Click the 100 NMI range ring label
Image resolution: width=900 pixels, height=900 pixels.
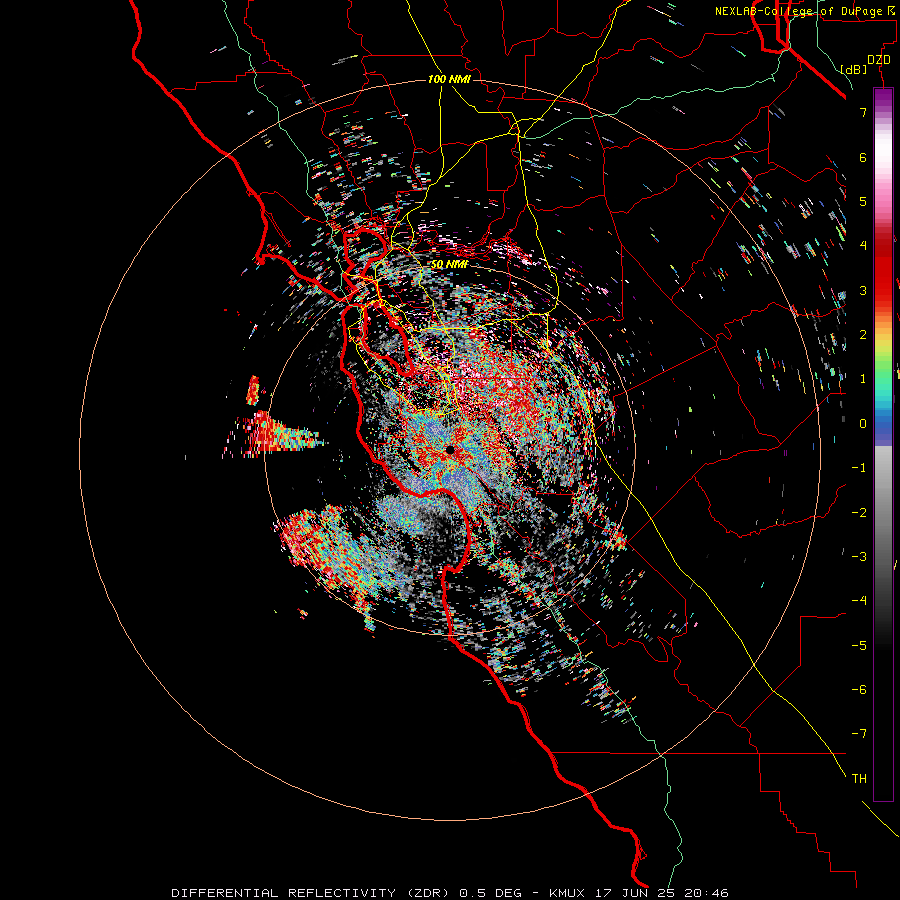point(449,79)
